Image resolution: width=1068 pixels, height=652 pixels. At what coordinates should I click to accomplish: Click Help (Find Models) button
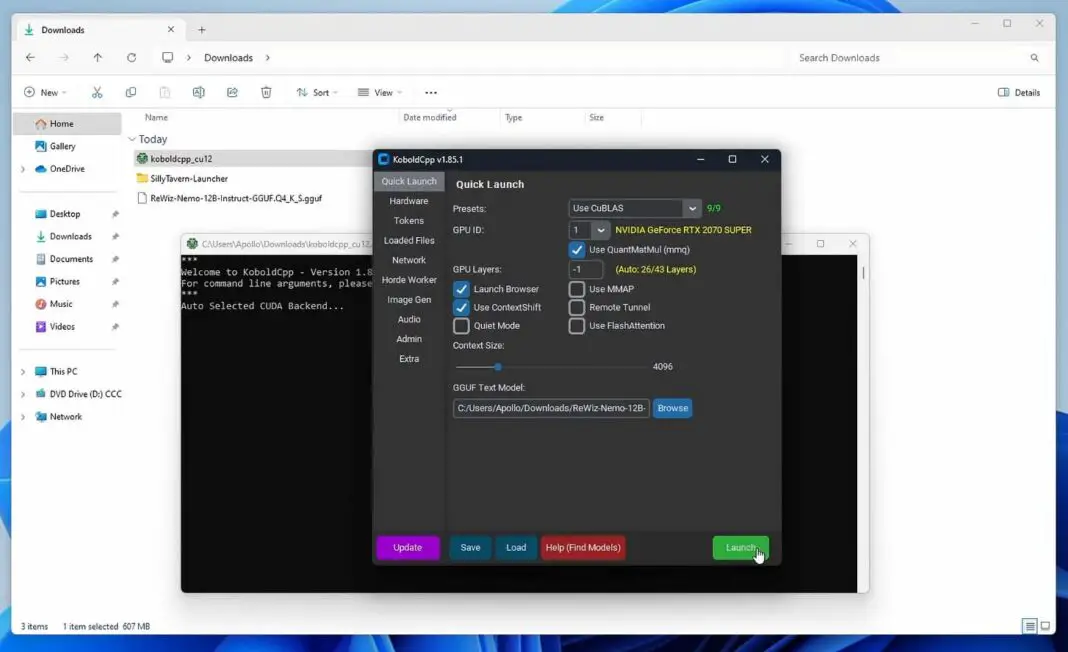click(x=583, y=548)
